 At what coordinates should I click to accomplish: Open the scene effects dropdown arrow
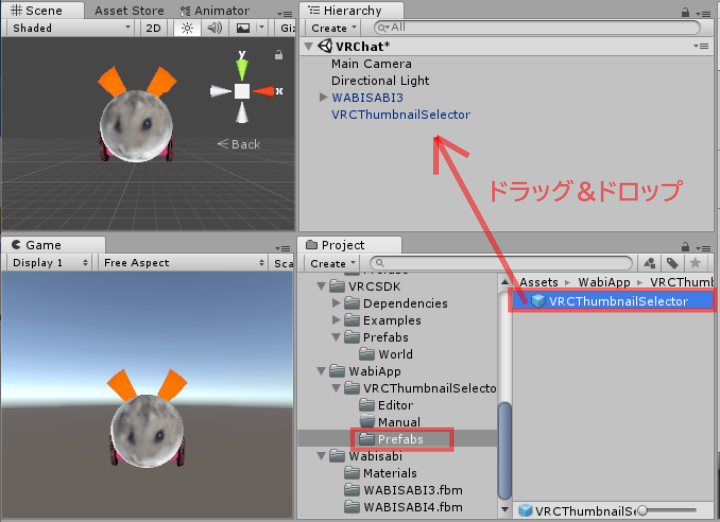coord(262,28)
